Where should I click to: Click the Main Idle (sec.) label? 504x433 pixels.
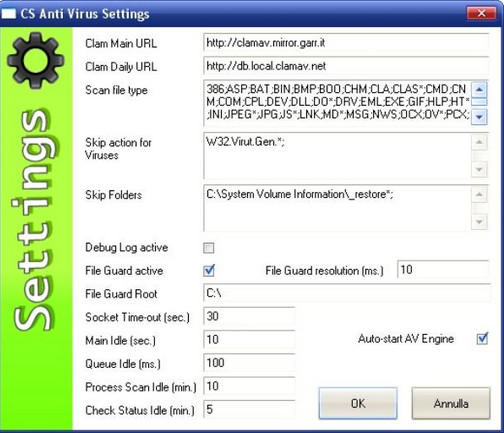[120, 341]
